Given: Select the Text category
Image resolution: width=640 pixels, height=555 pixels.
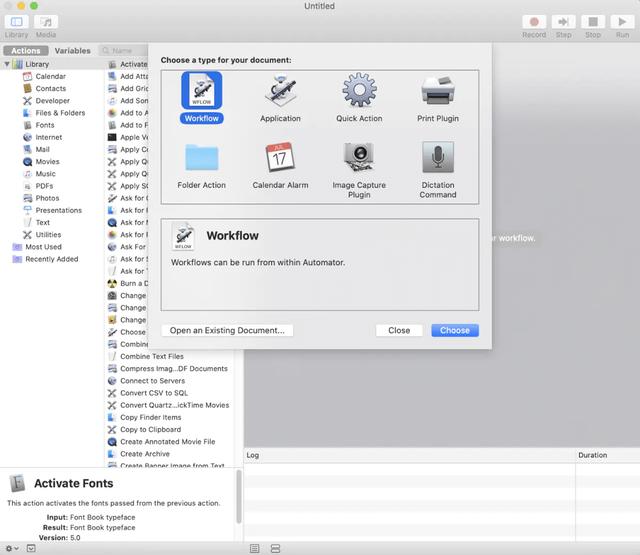Looking at the screenshot, I should pyautogui.click(x=42, y=223).
